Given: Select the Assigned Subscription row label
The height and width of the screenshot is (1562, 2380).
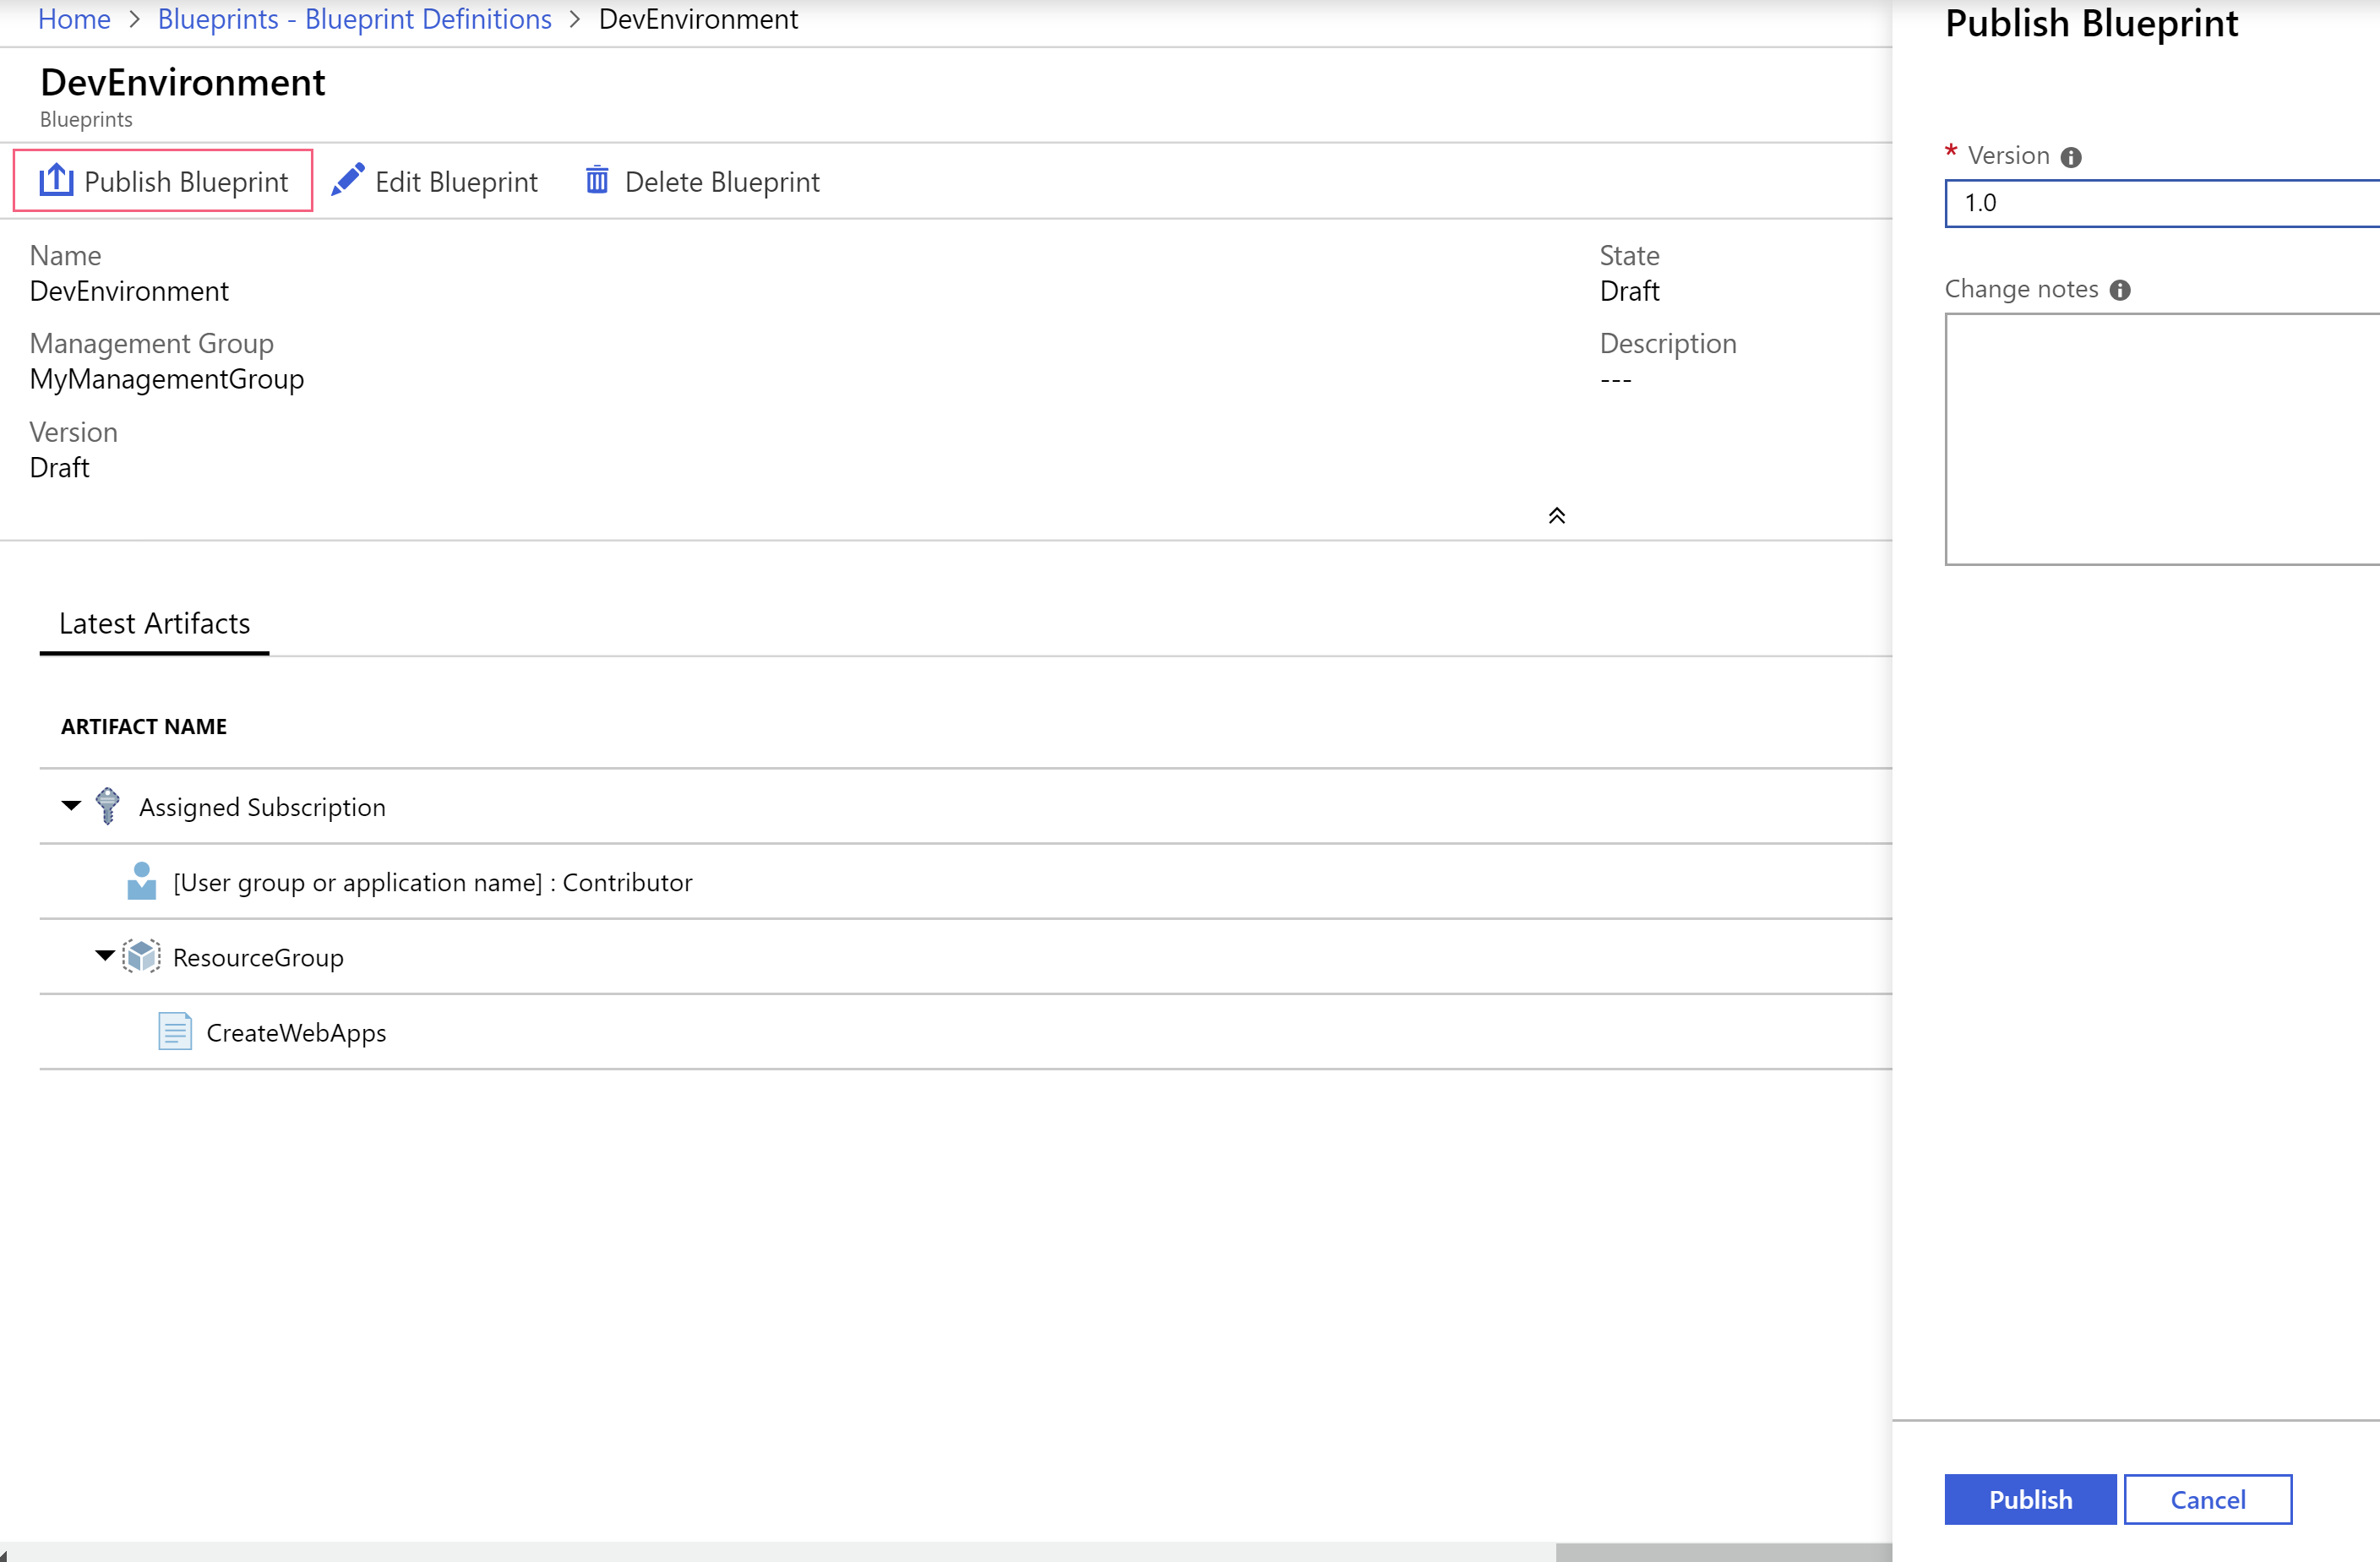Looking at the screenshot, I should pos(262,807).
